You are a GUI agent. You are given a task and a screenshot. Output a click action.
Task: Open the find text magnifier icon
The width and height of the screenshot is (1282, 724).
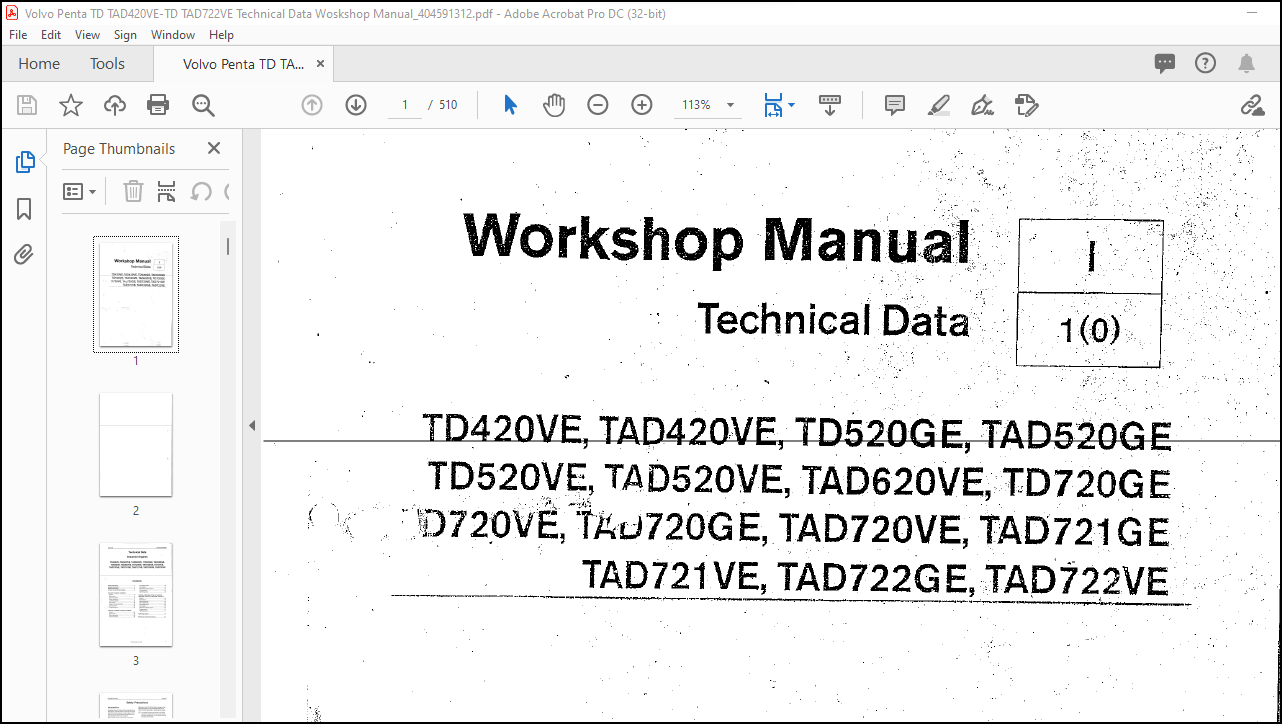point(203,105)
